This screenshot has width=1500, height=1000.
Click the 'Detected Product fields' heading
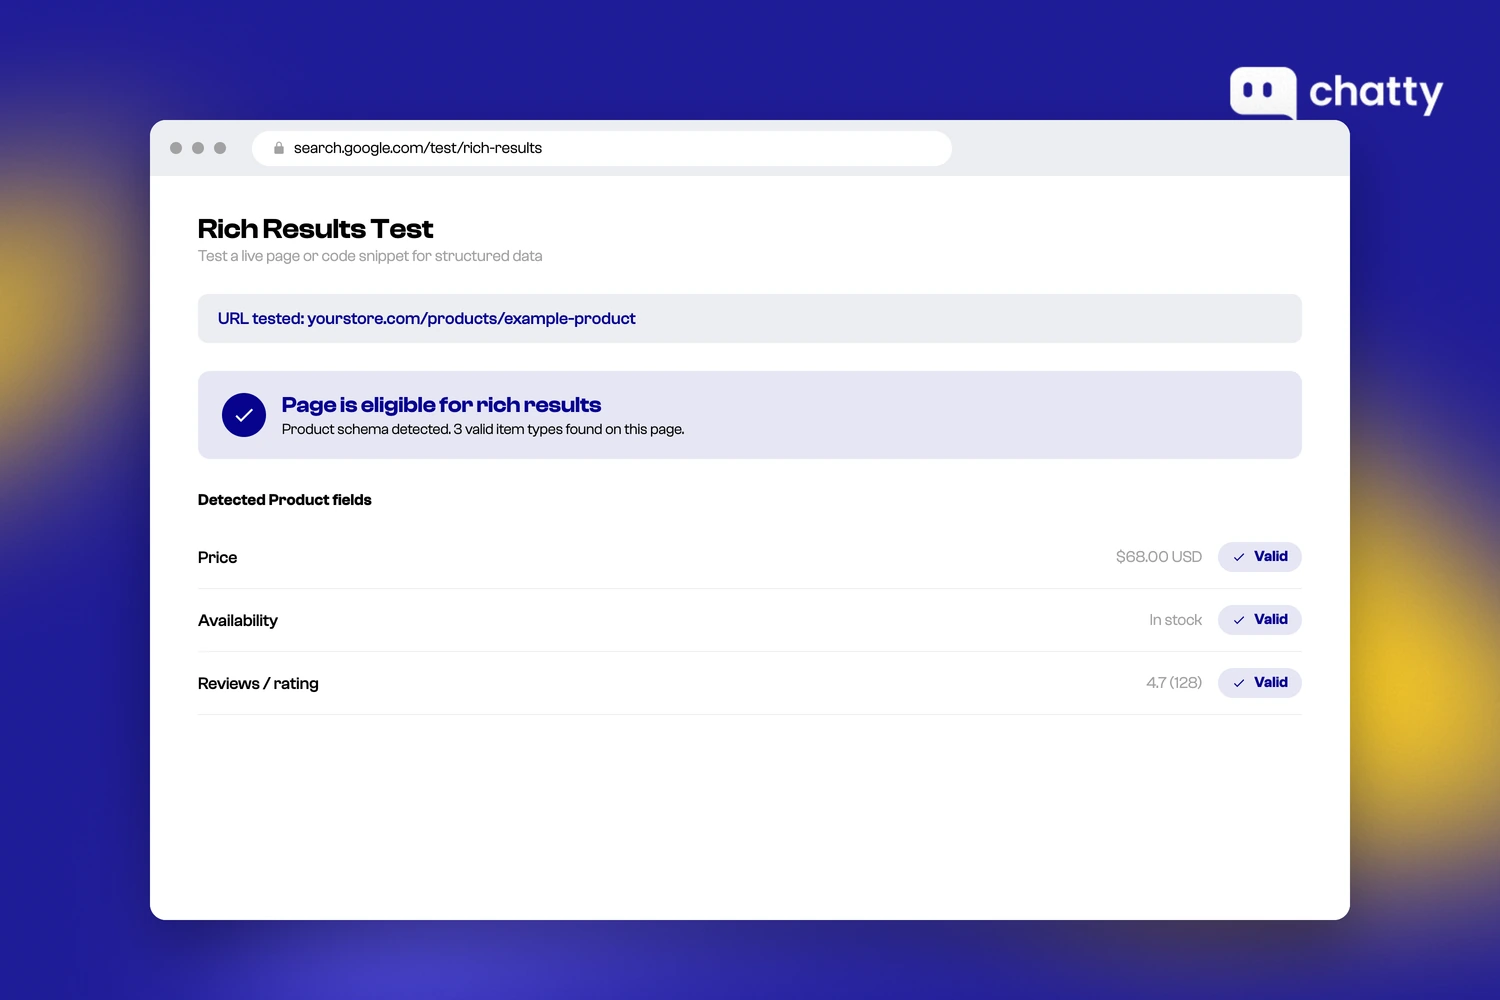(x=285, y=500)
